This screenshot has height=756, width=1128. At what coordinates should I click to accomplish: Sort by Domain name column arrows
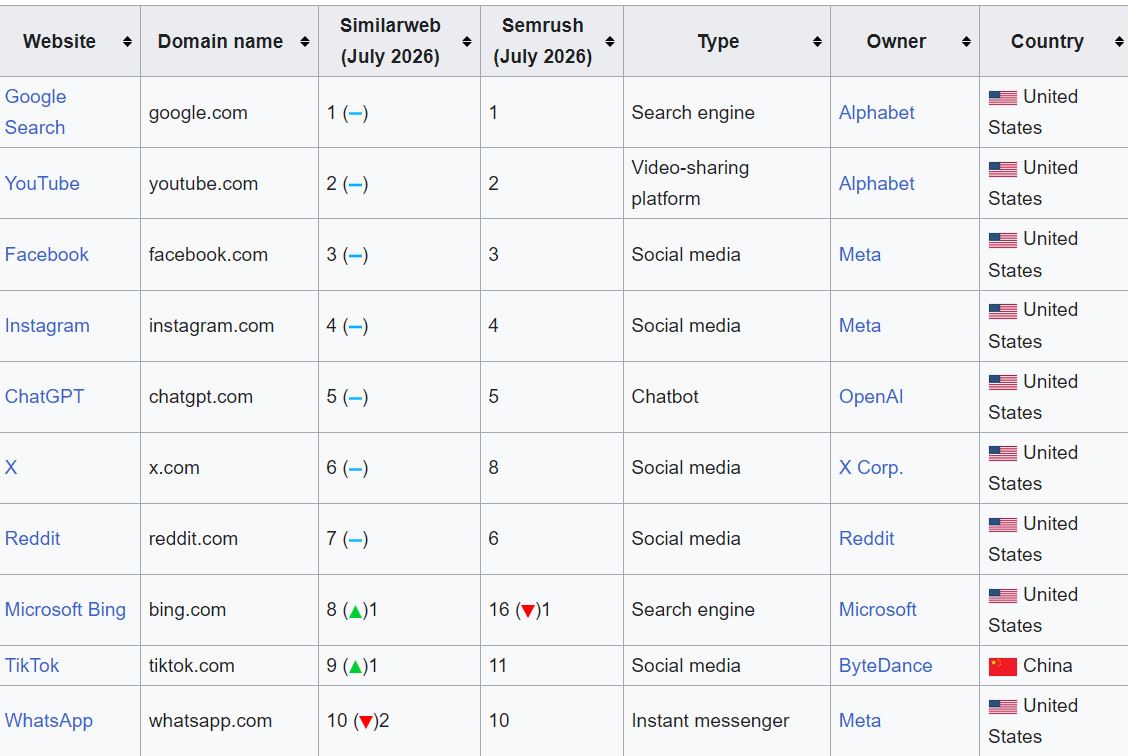coord(305,42)
